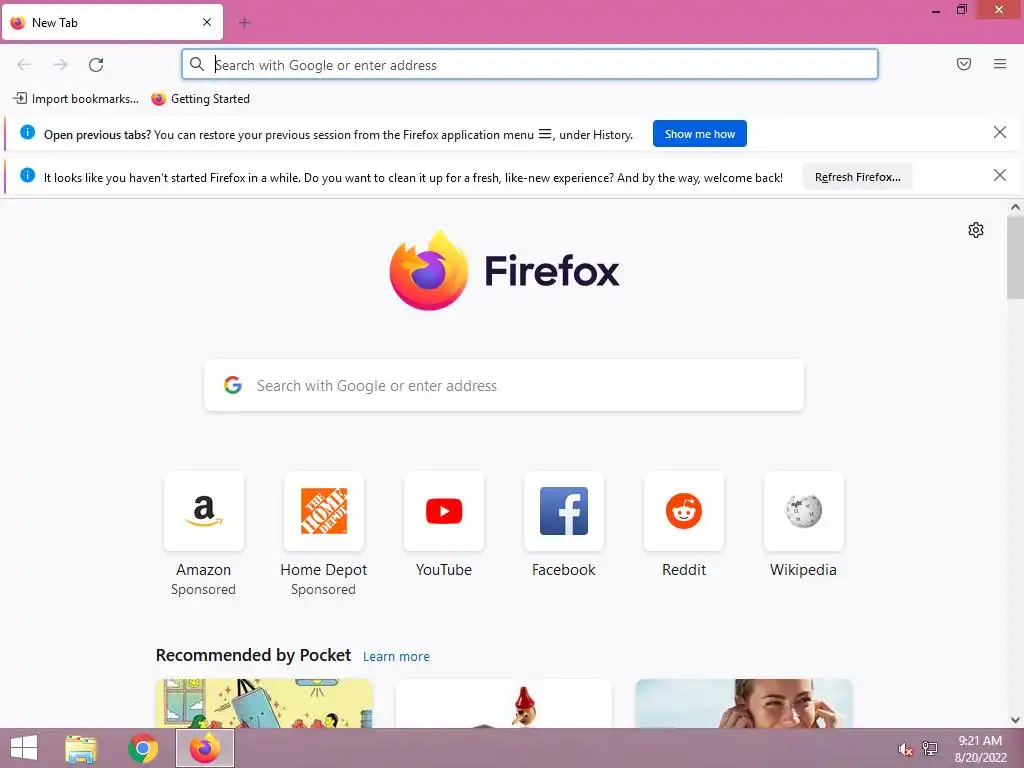Click the muted volume tray icon
1024x768 pixels.
[x=905, y=749]
